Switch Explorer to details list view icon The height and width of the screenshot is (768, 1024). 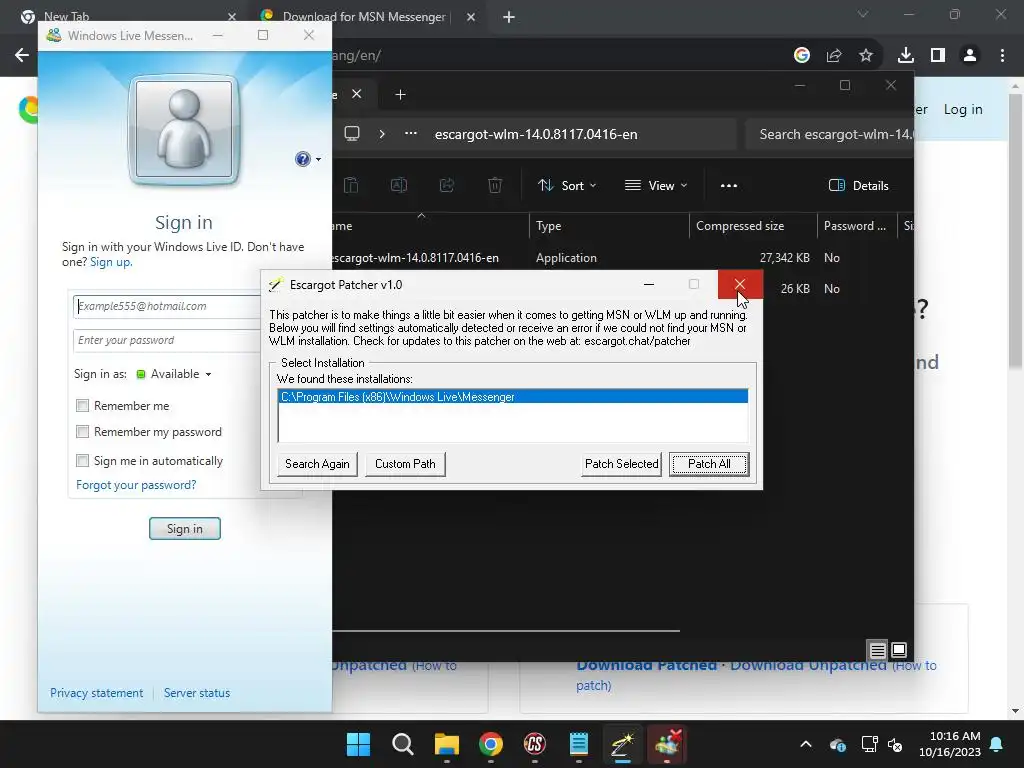[x=878, y=650]
